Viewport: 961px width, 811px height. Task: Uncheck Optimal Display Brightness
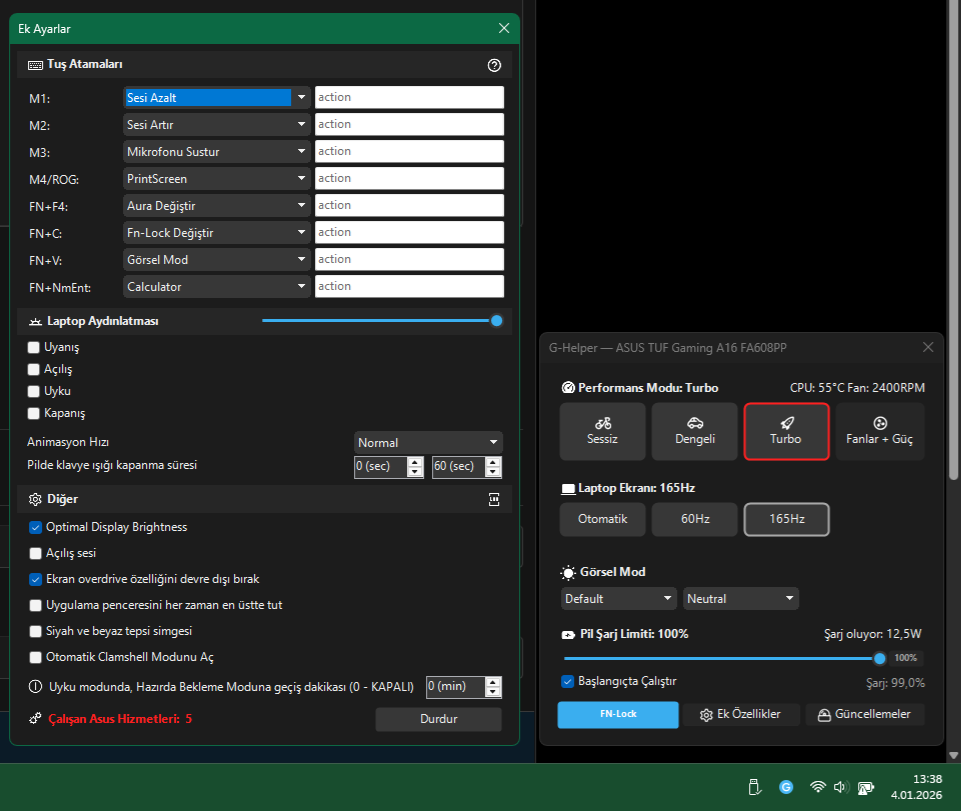pyautogui.click(x=36, y=527)
